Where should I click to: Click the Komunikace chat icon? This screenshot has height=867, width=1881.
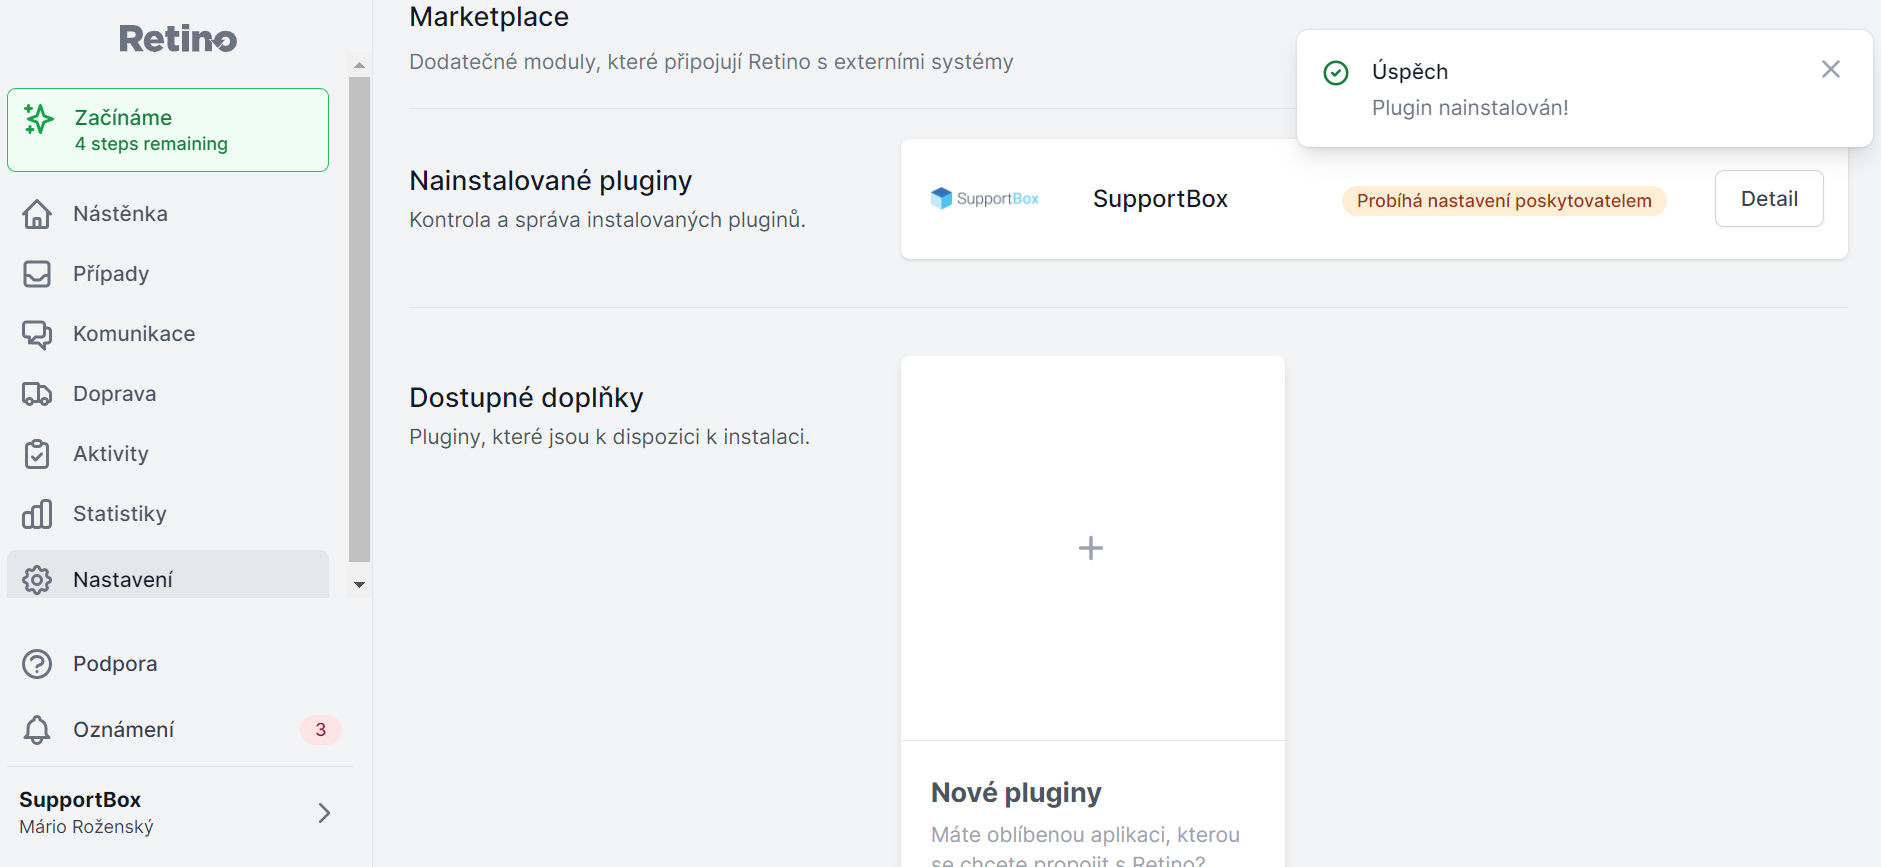coord(37,334)
